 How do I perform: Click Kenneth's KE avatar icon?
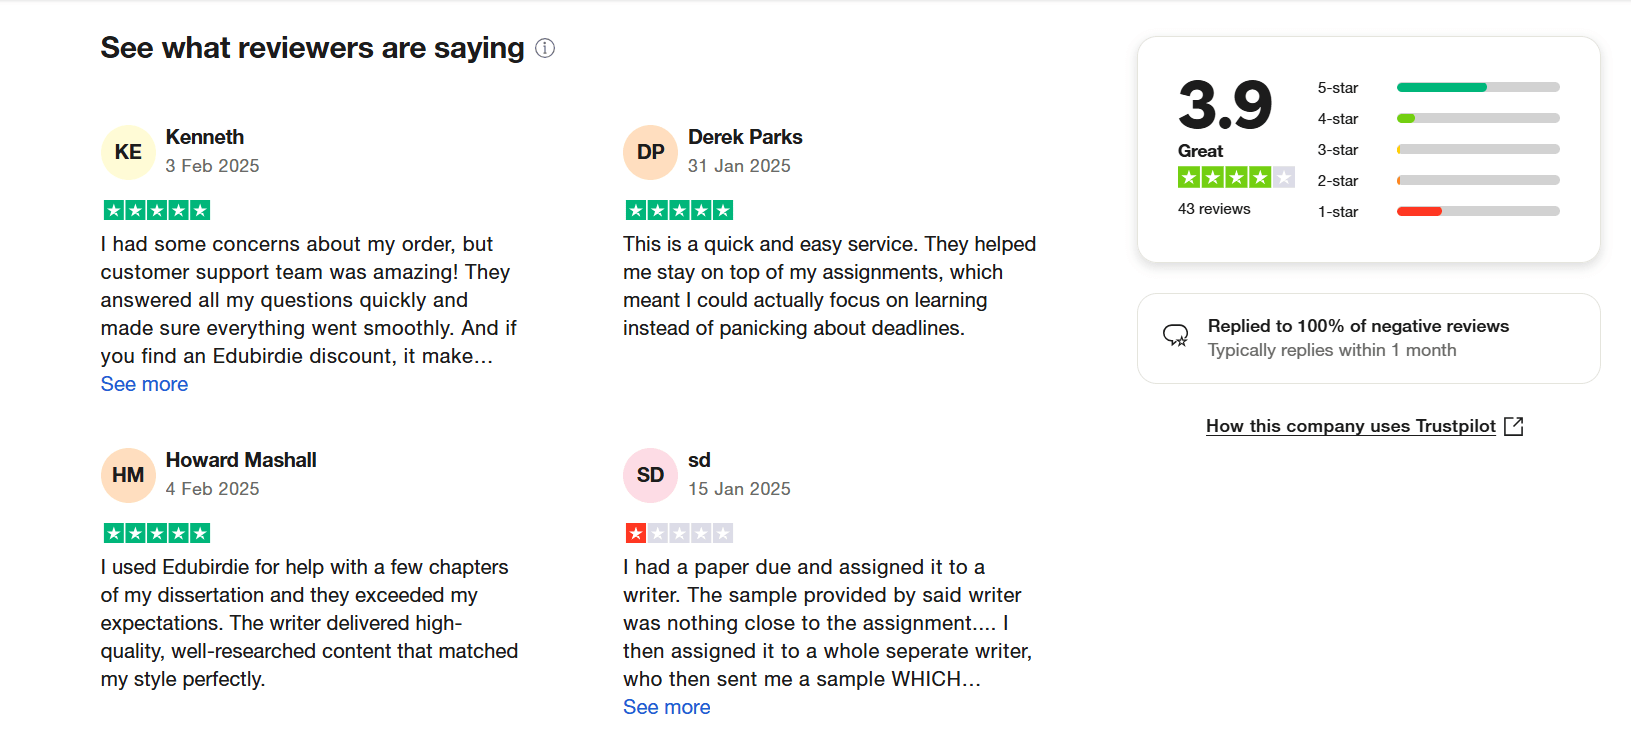(128, 152)
